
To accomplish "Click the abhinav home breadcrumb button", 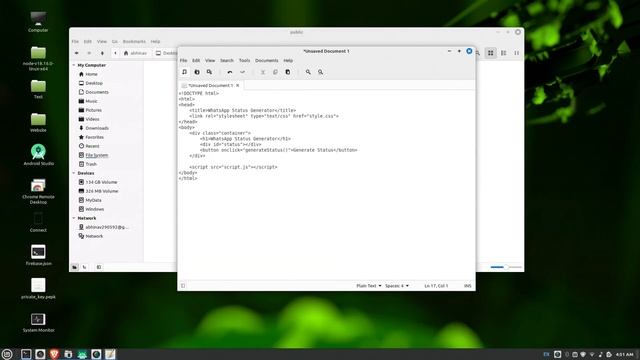I will pyautogui.click(x=135, y=53).
